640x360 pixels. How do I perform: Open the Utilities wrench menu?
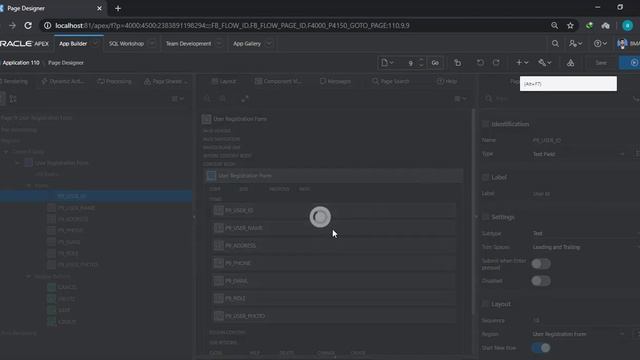pos(544,63)
